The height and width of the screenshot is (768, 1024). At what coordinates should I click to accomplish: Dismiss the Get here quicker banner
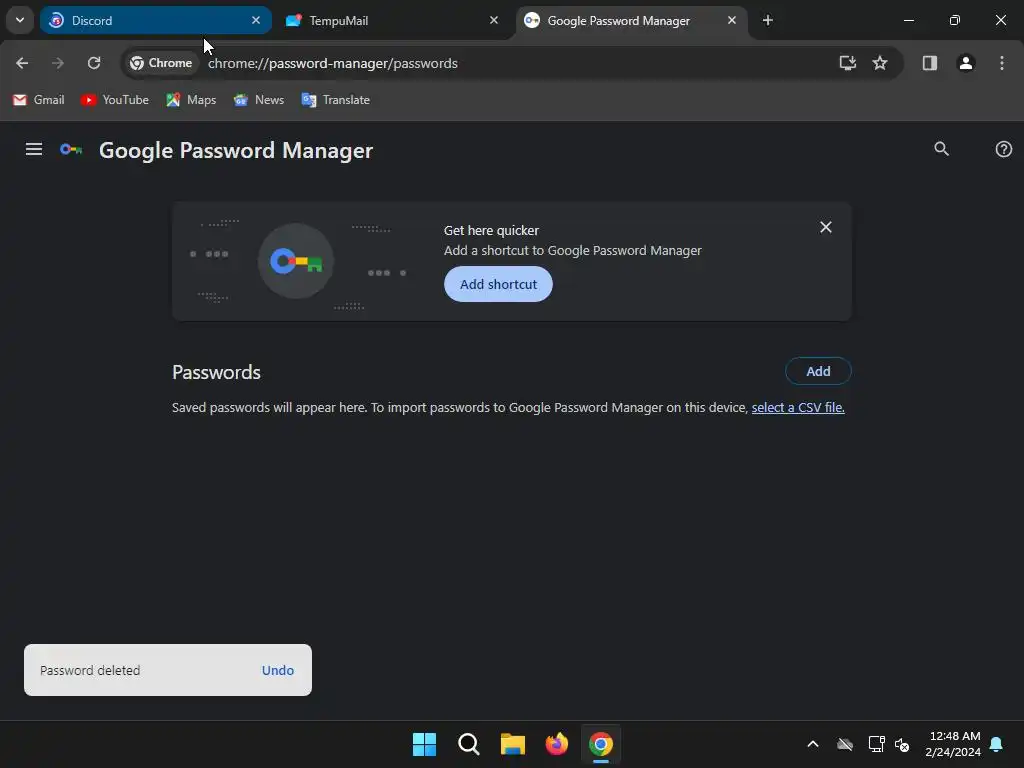825,227
